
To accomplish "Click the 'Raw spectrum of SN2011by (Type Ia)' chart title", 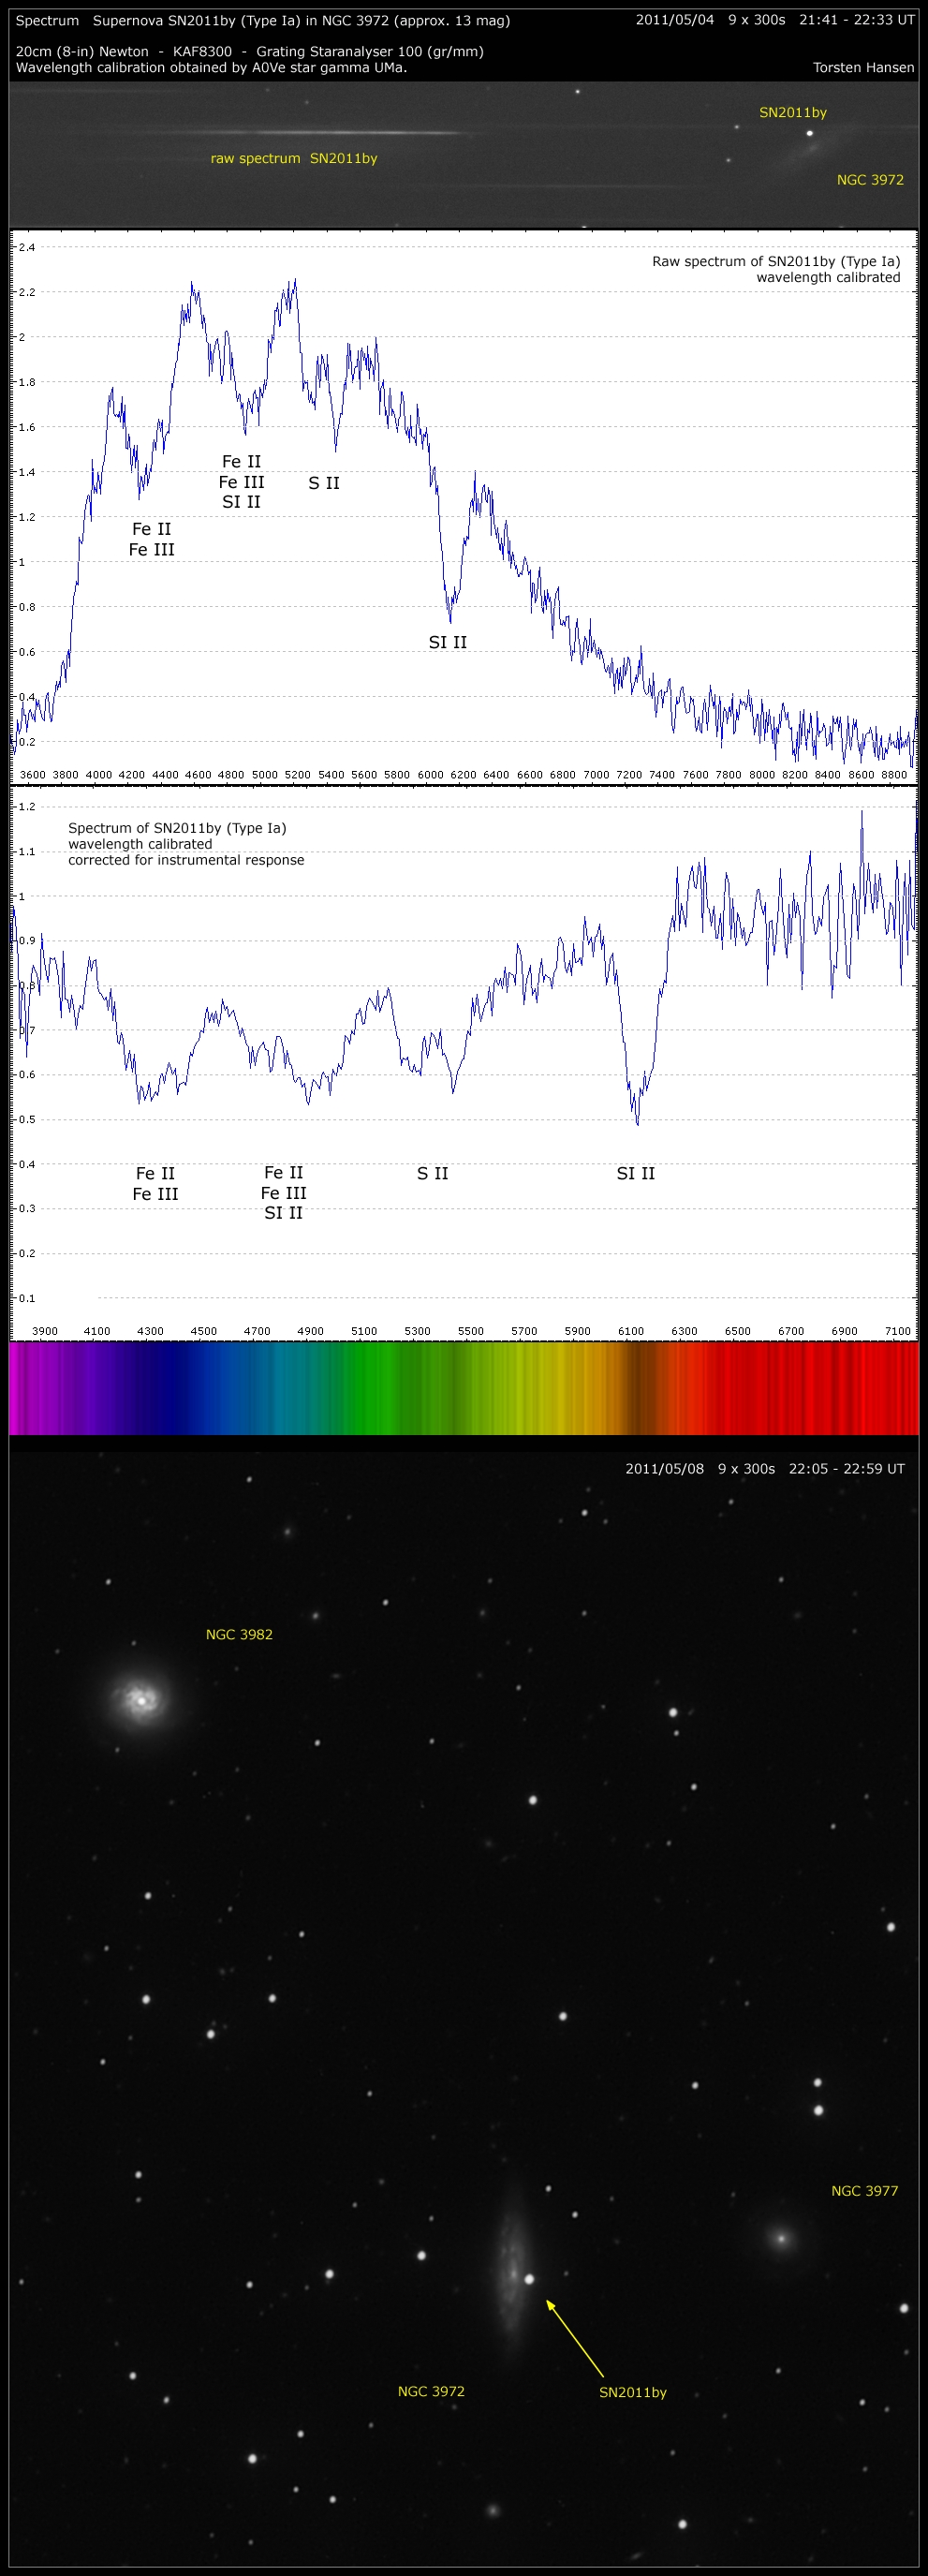I will pyautogui.click(x=775, y=261).
